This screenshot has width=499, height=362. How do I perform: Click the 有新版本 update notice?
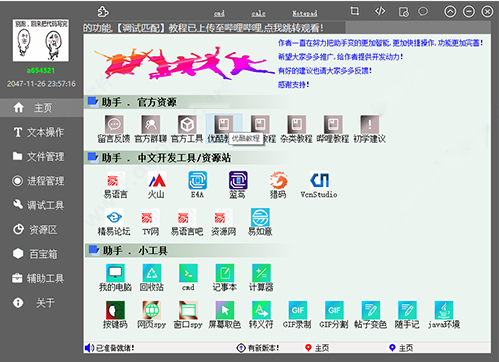pyautogui.click(x=258, y=348)
